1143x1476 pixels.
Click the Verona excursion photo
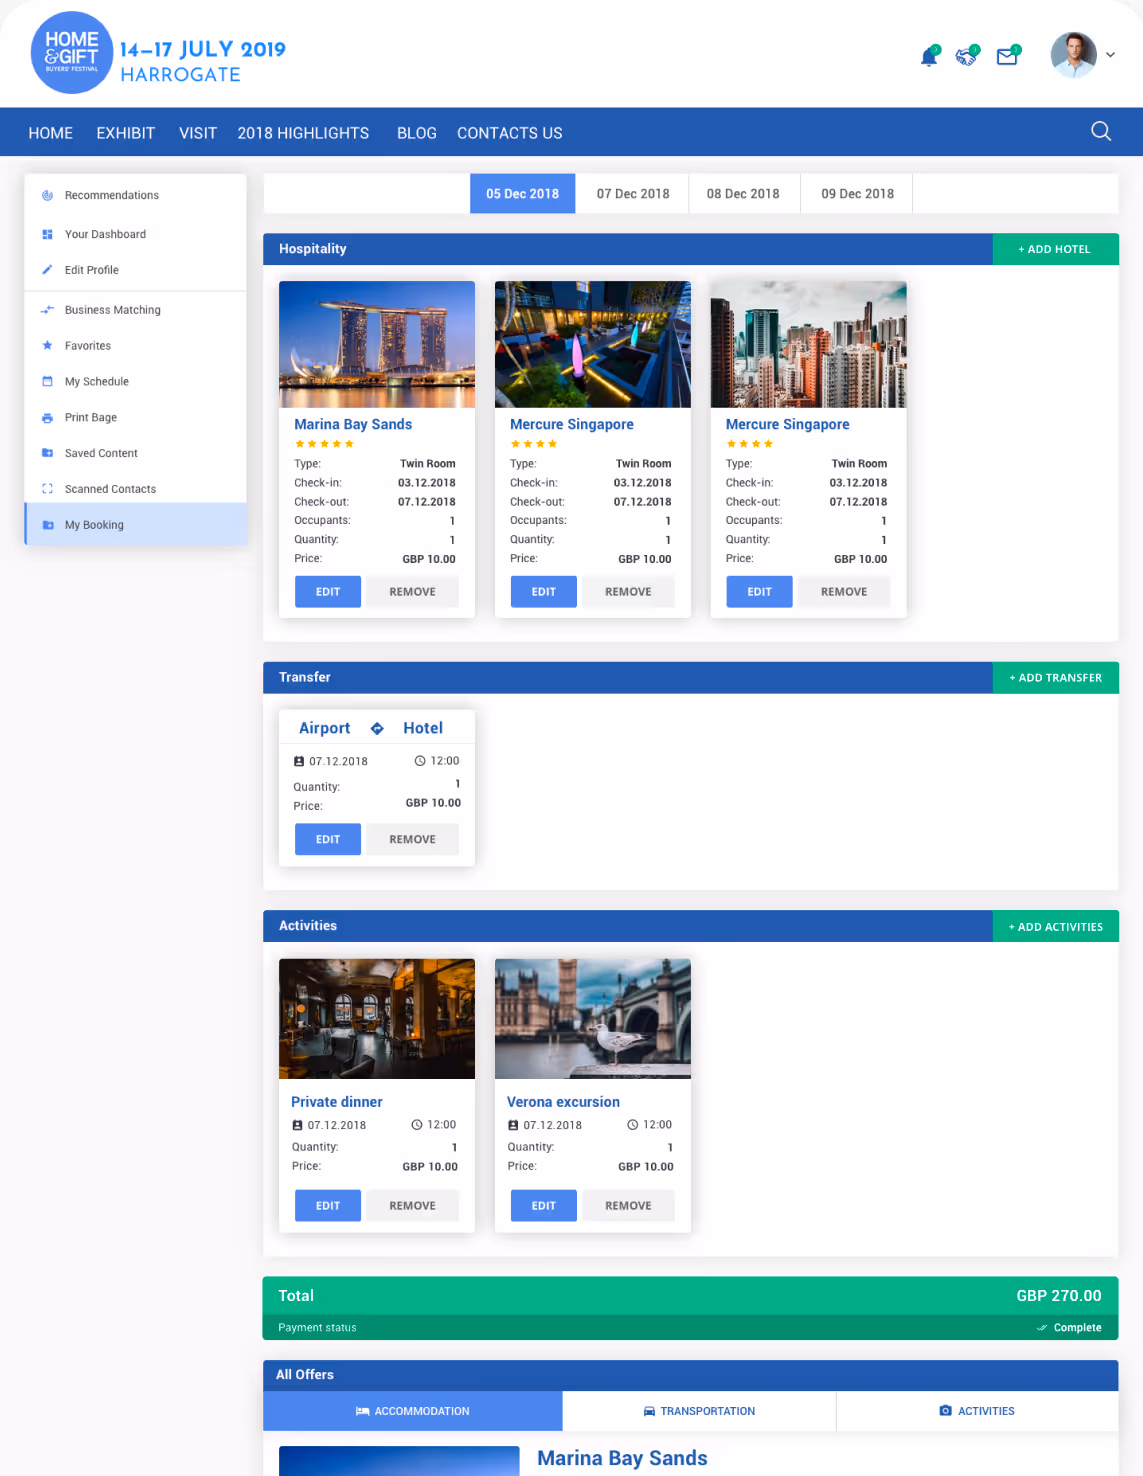click(593, 1019)
